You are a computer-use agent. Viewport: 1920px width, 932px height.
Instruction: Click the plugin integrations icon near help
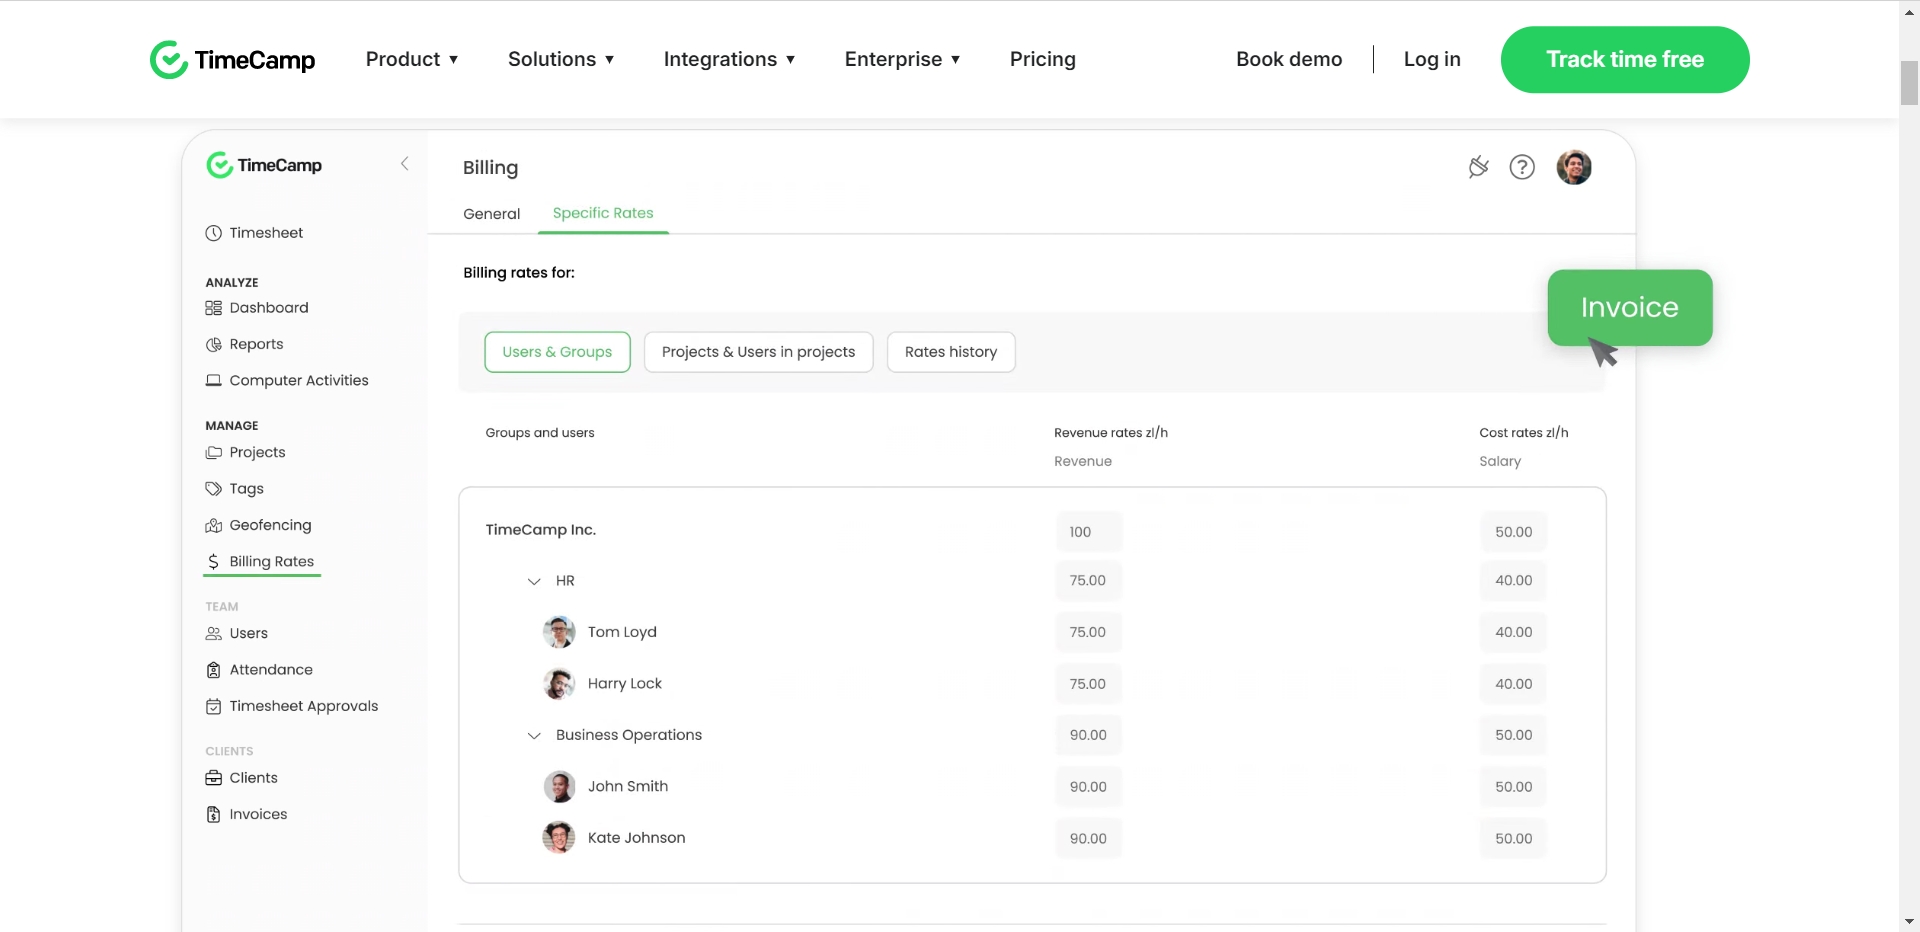coord(1478,167)
